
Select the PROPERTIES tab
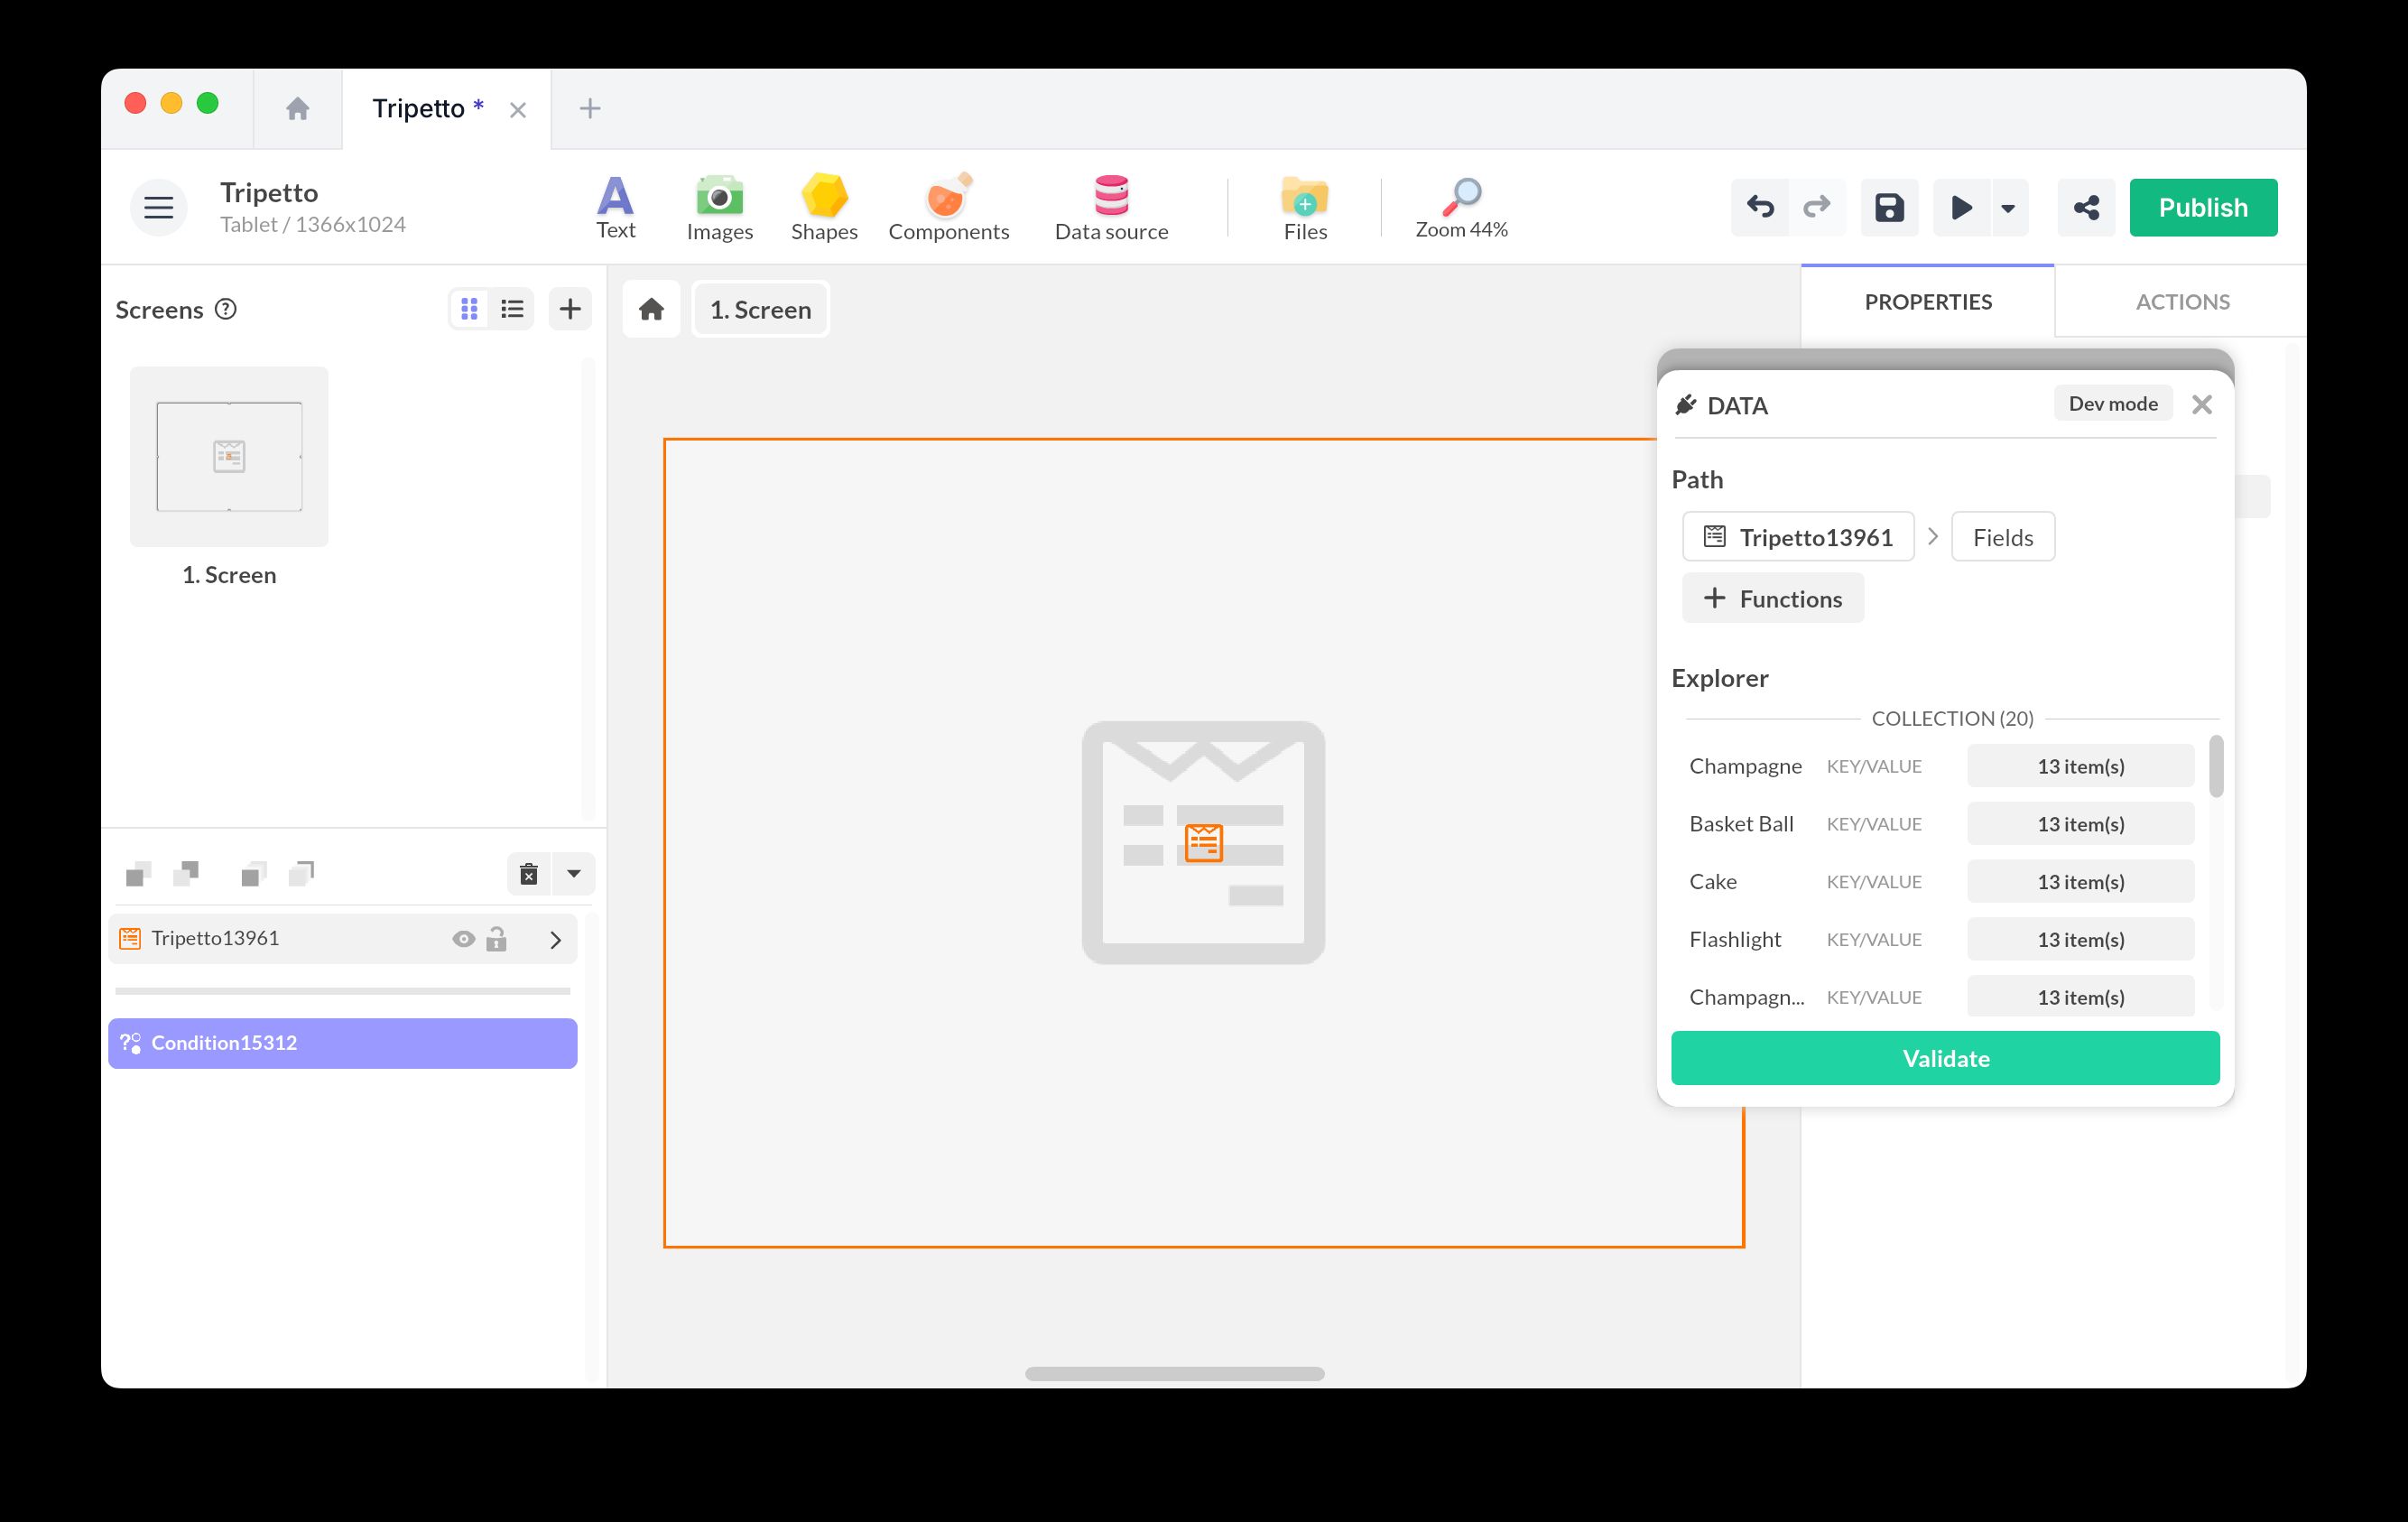coord(1927,302)
